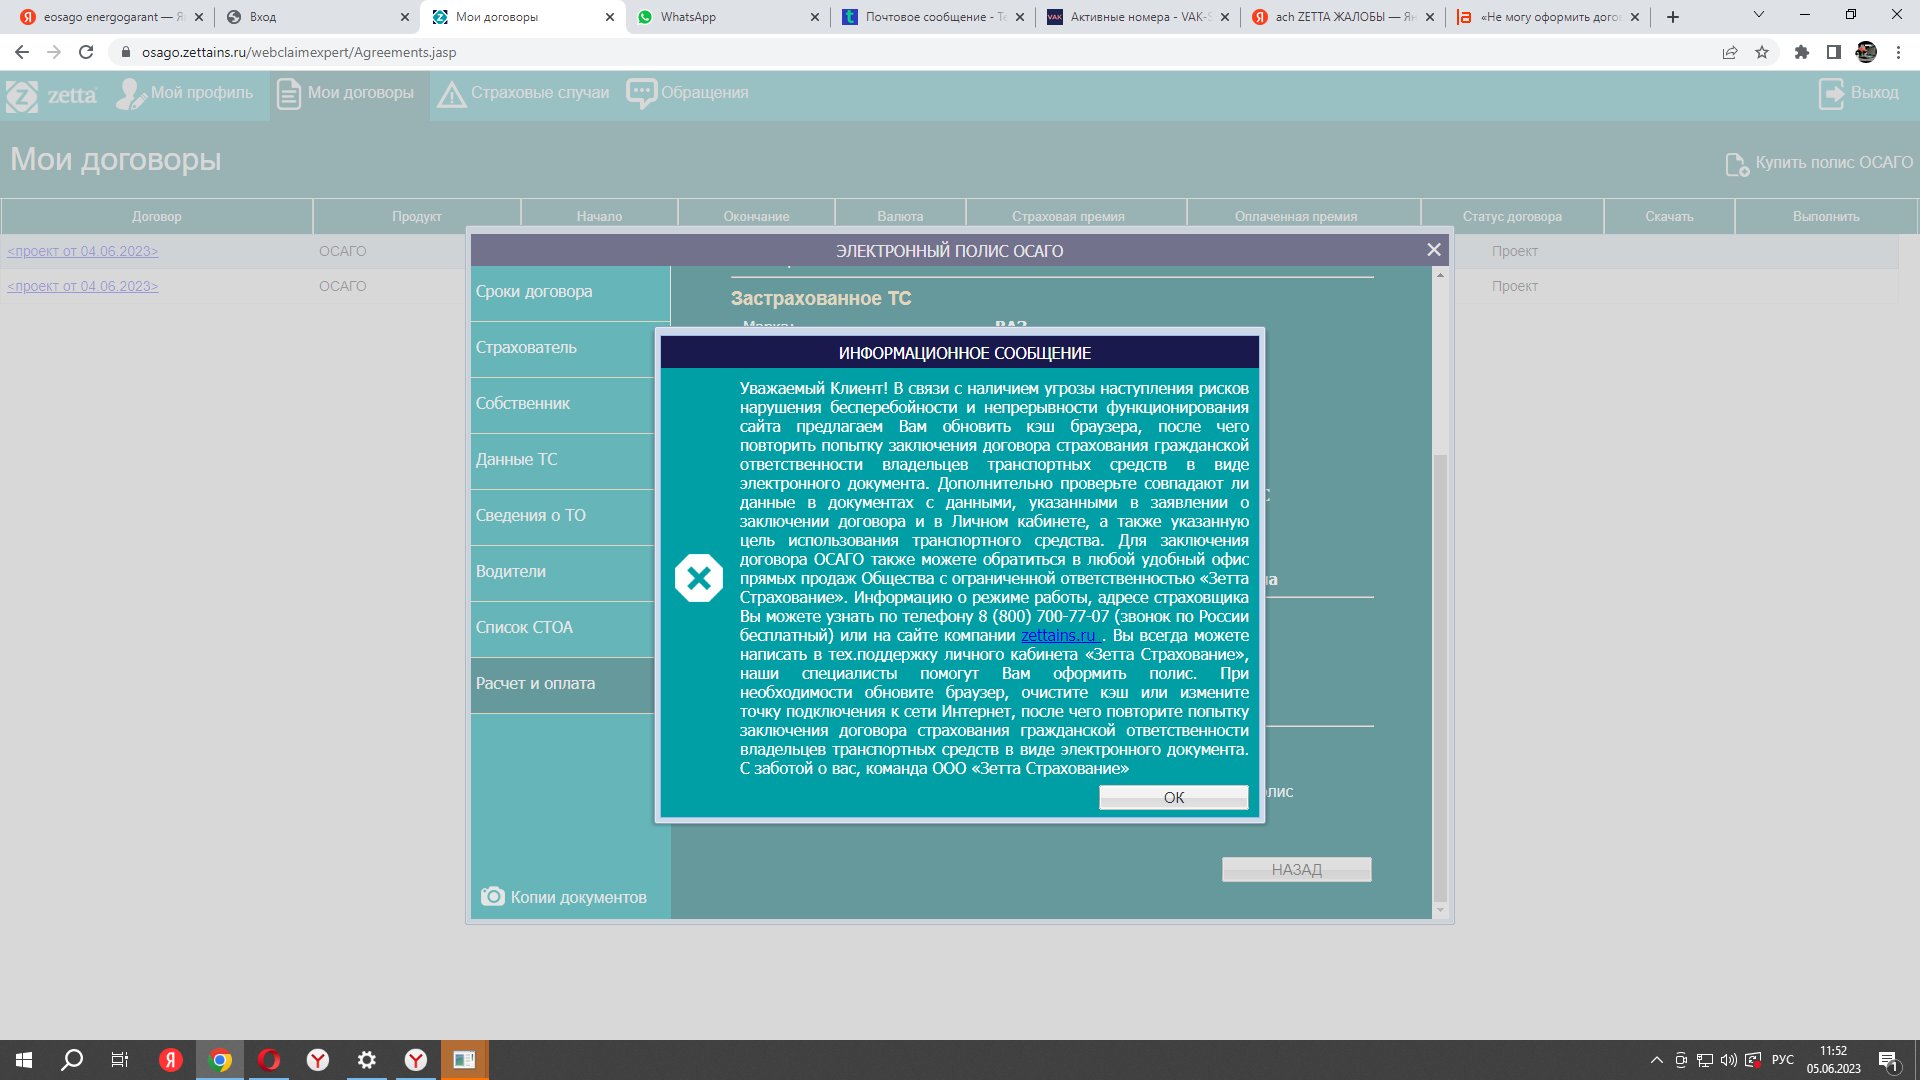Open second проект от 04.06.2023 link

point(83,286)
